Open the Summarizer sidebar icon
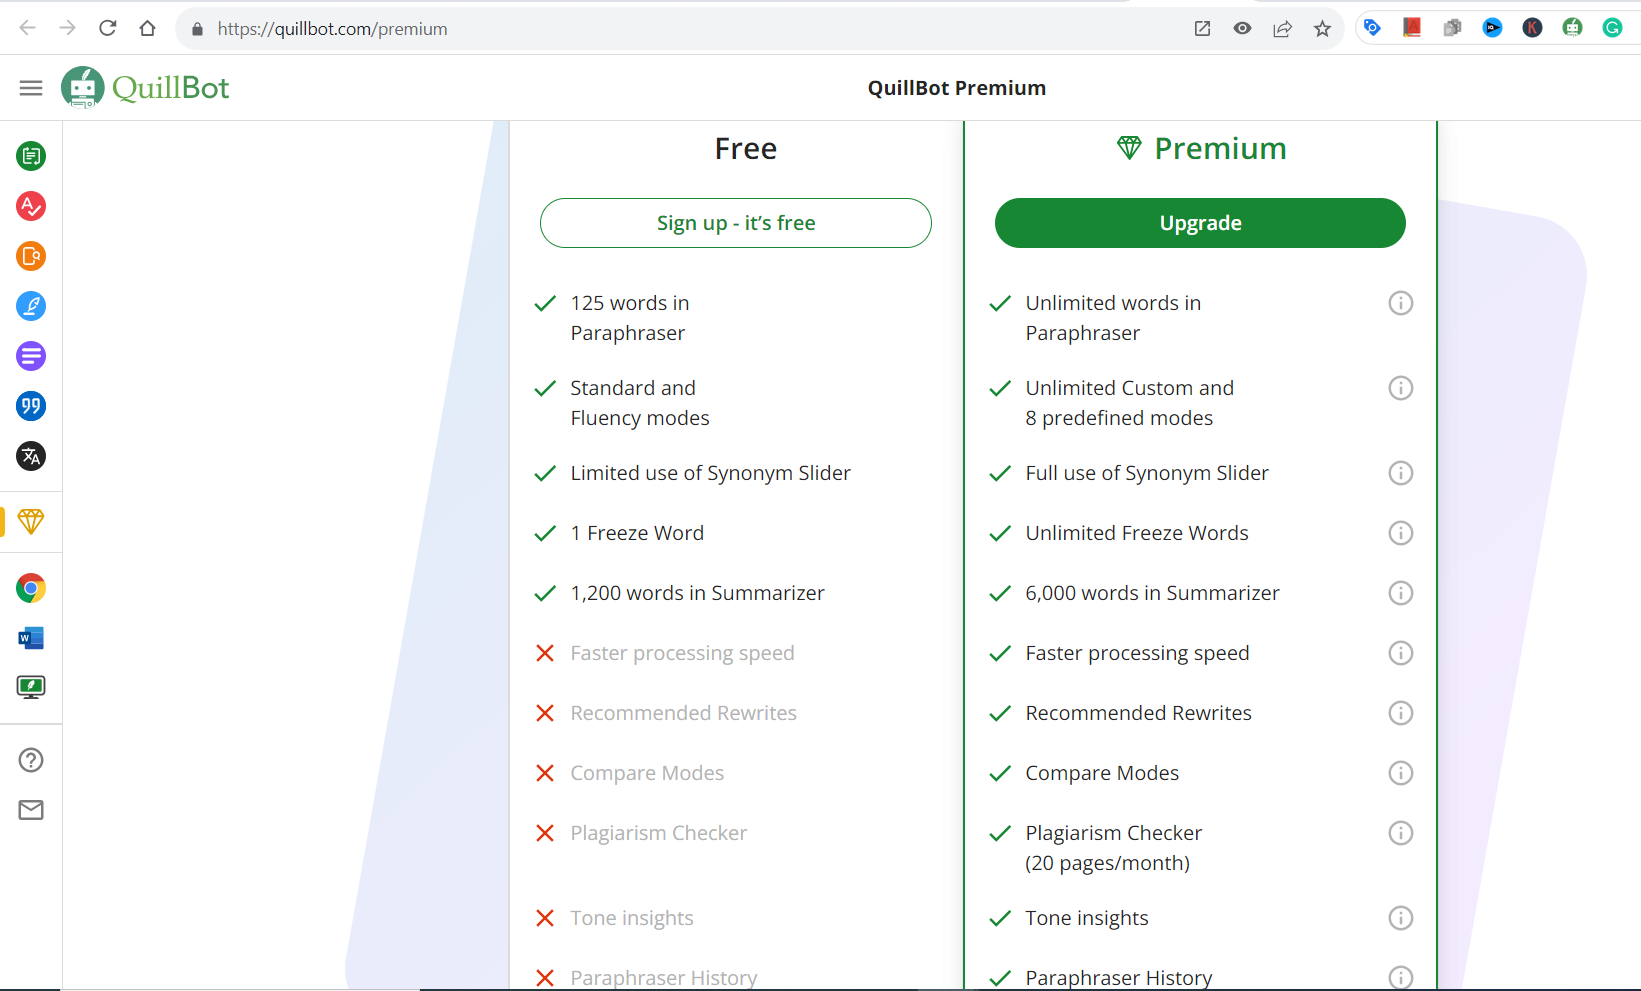This screenshot has height=991, width=1641. point(31,356)
